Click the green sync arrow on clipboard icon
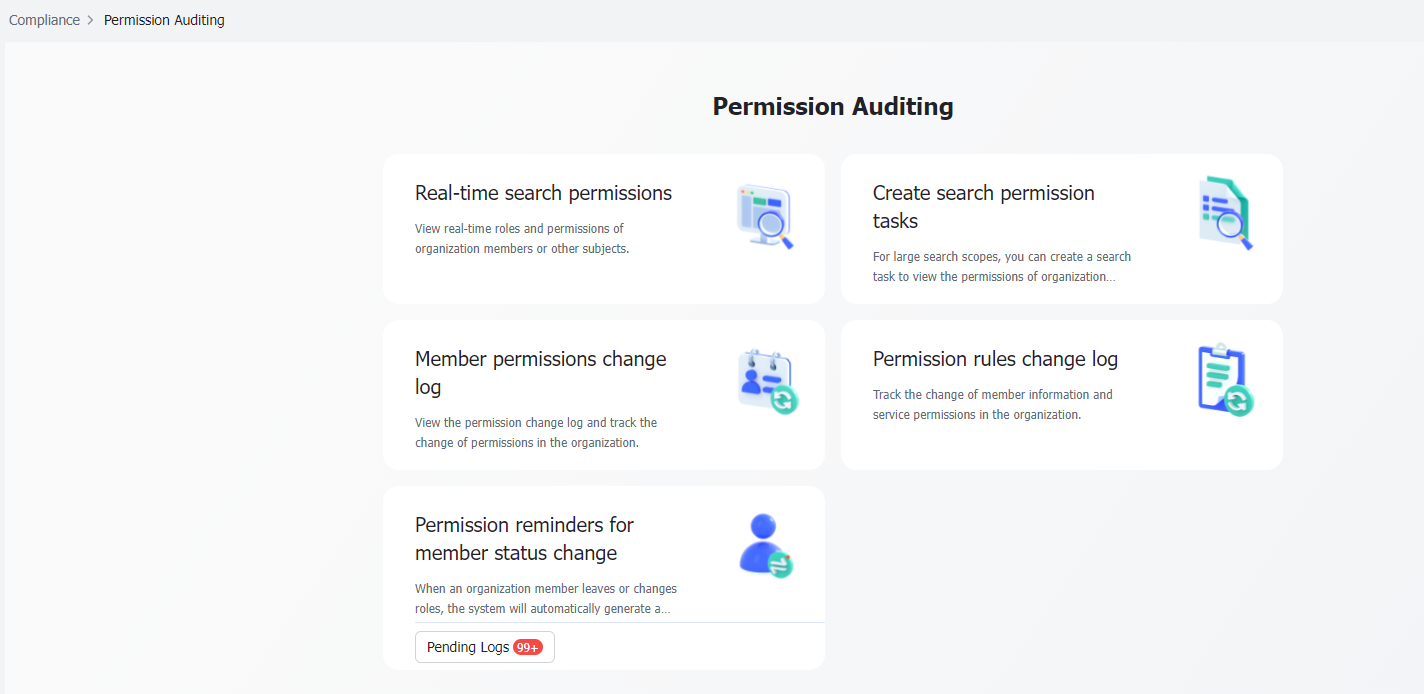This screenshot has height=694, width=1424. tap(1239, 398)
